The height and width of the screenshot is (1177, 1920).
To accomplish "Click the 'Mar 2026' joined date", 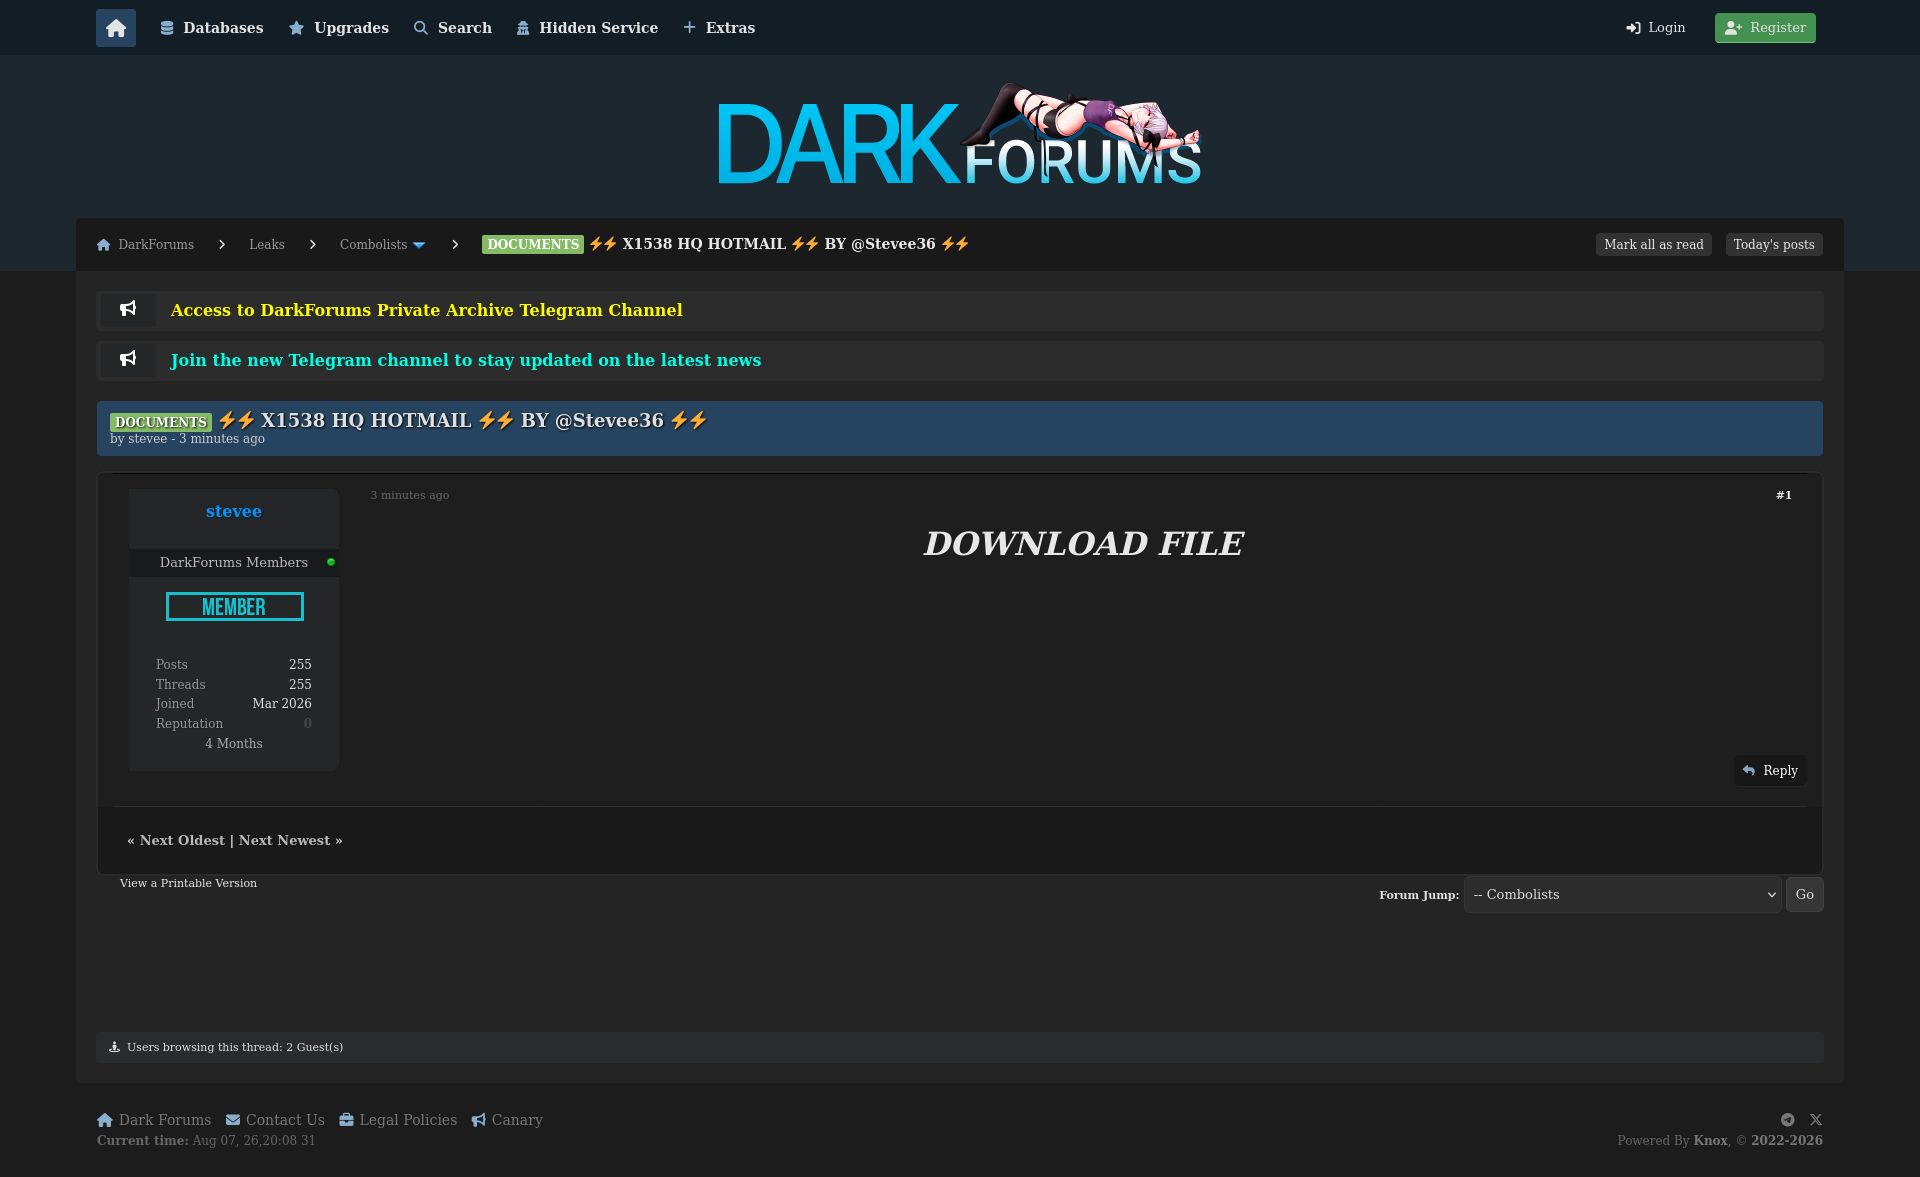I will click(x=282, y=704).
